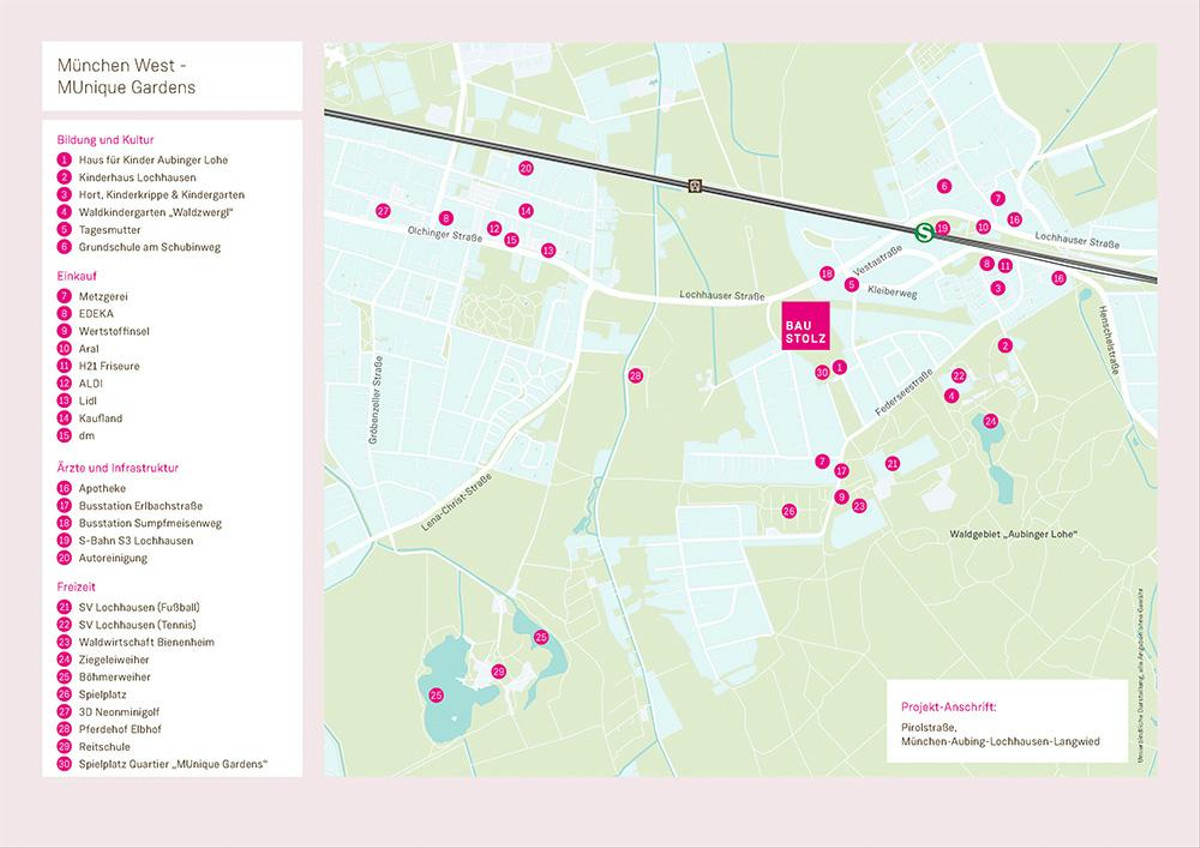This screenshot has height=848, width=1200.
Task: Click the München West - MUnique Gardens title
Action: pos(126,76)
